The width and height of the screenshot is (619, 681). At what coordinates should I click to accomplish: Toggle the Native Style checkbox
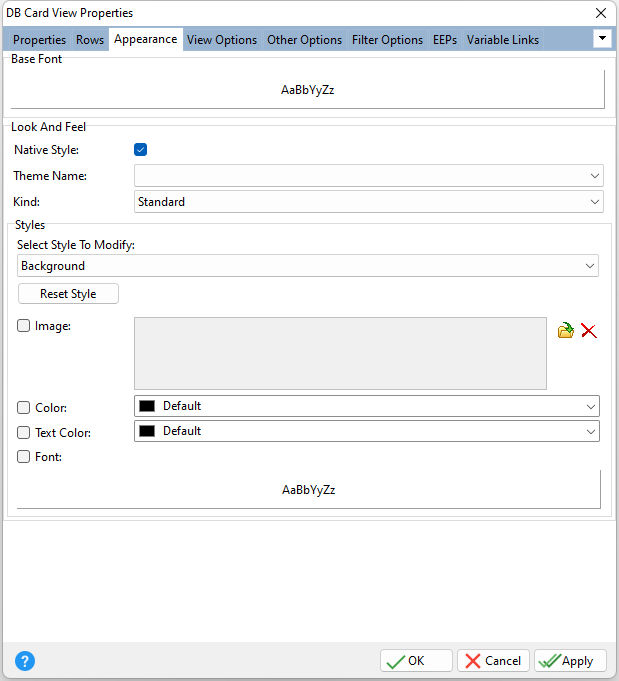(140, 150)
